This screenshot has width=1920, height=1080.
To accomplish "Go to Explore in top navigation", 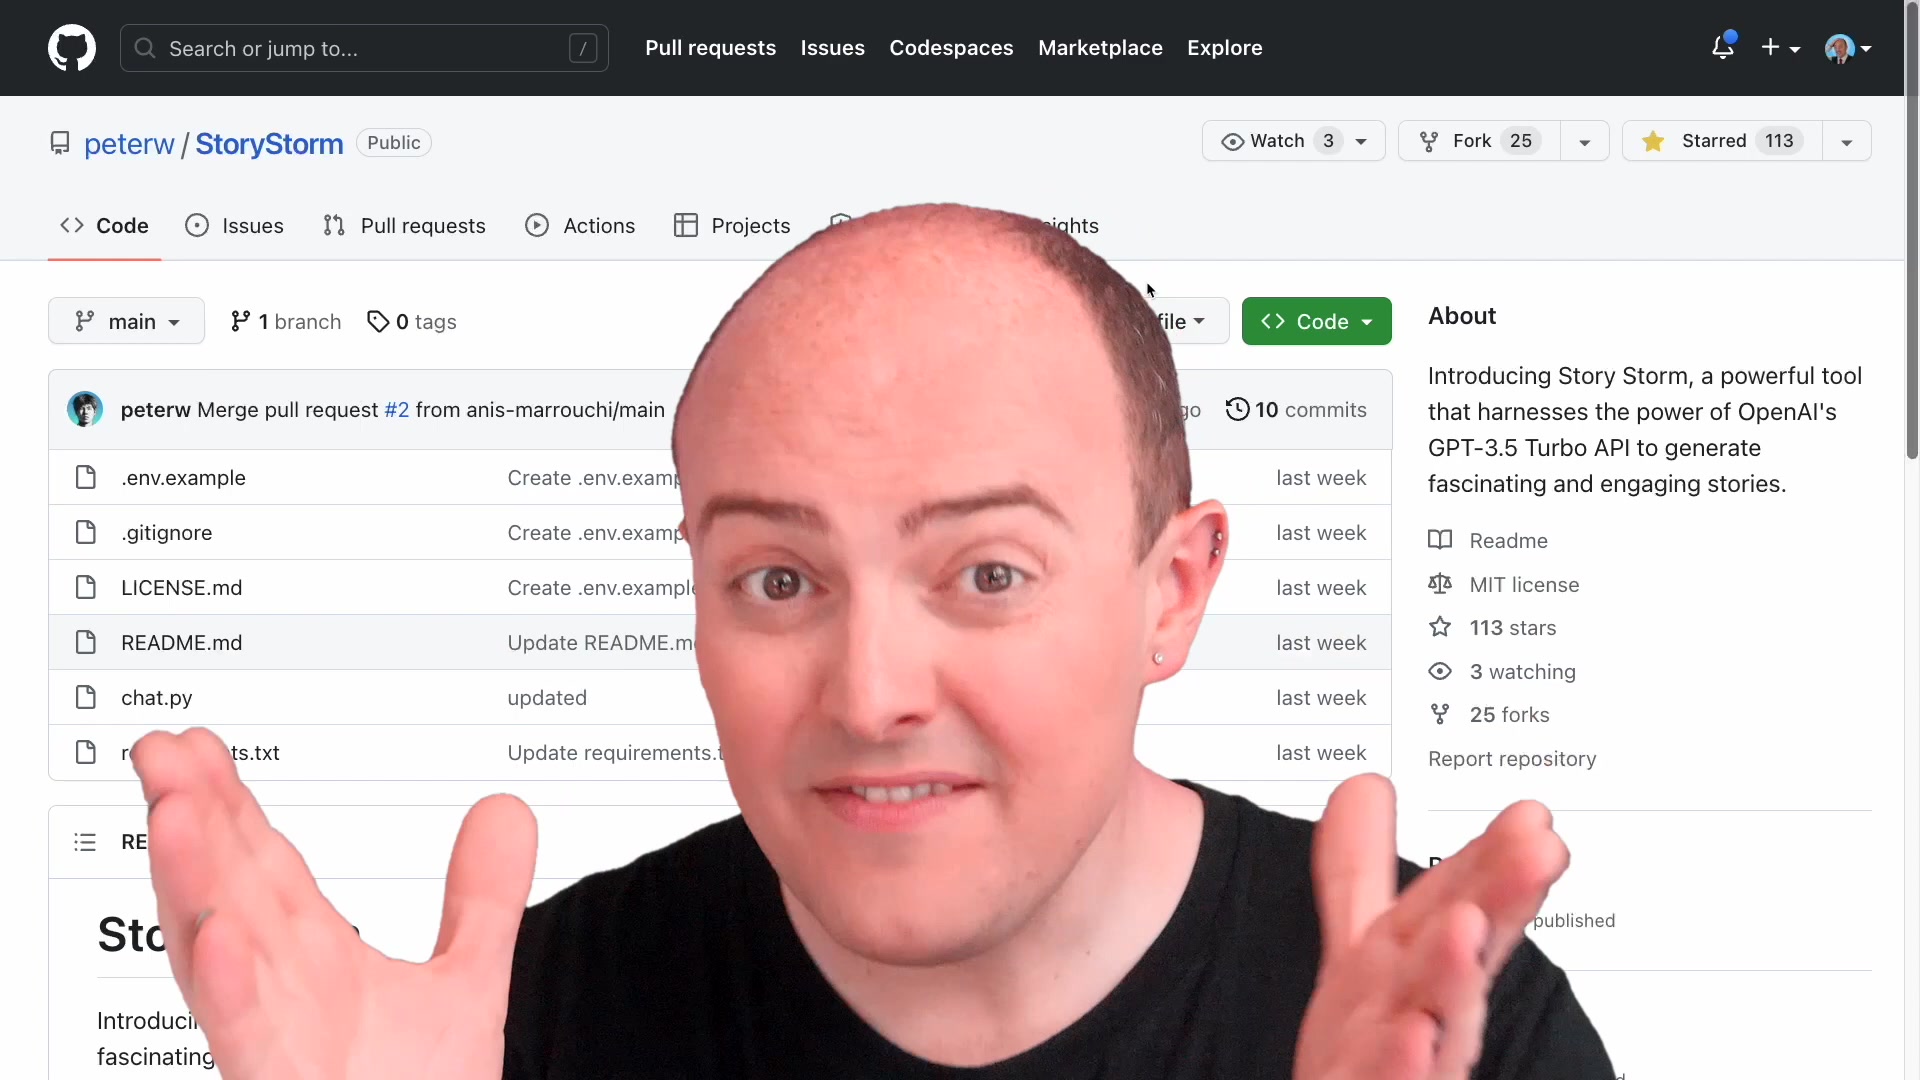I will click(1224, 48).
